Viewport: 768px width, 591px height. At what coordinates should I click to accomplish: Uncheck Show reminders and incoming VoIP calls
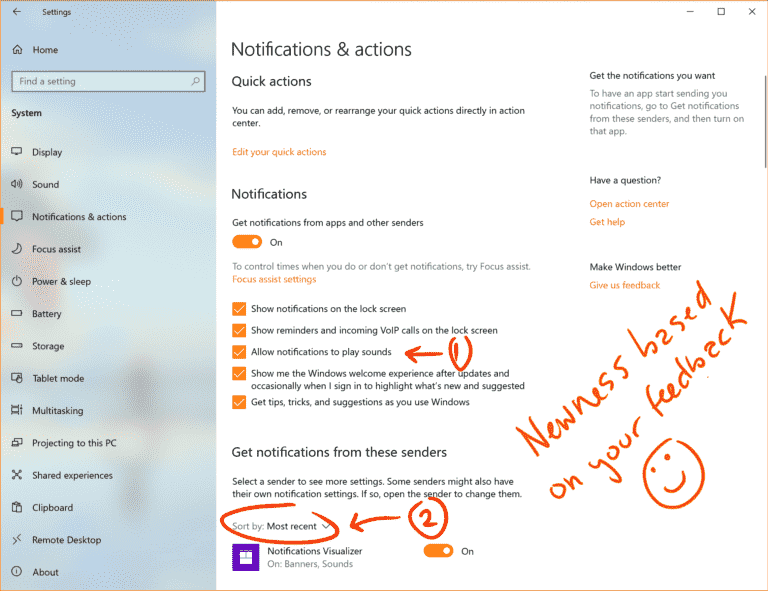(x=239, y=330)
